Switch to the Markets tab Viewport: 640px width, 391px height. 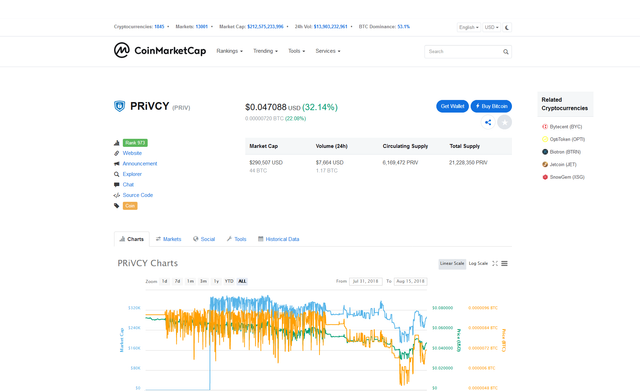coord(168,239)
